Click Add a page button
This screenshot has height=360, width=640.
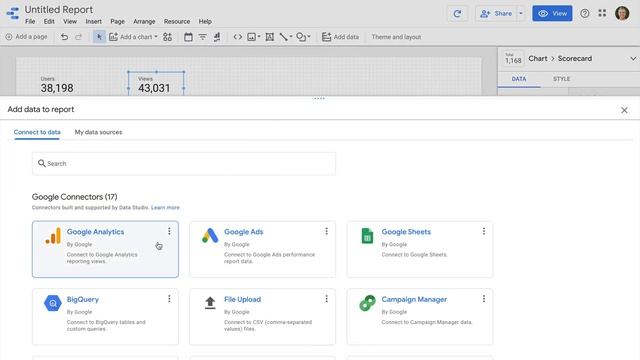pos(27,37)
